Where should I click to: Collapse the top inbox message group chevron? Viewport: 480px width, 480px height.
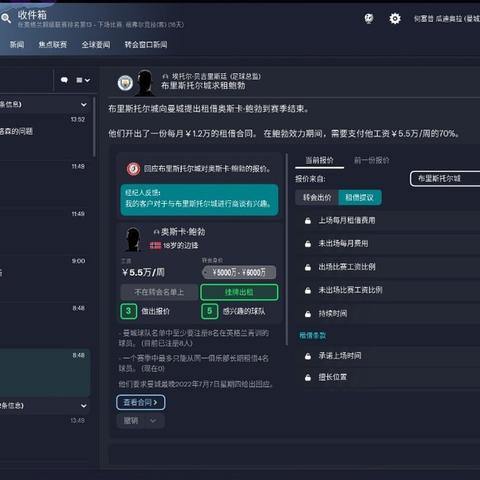coord(84,105)
